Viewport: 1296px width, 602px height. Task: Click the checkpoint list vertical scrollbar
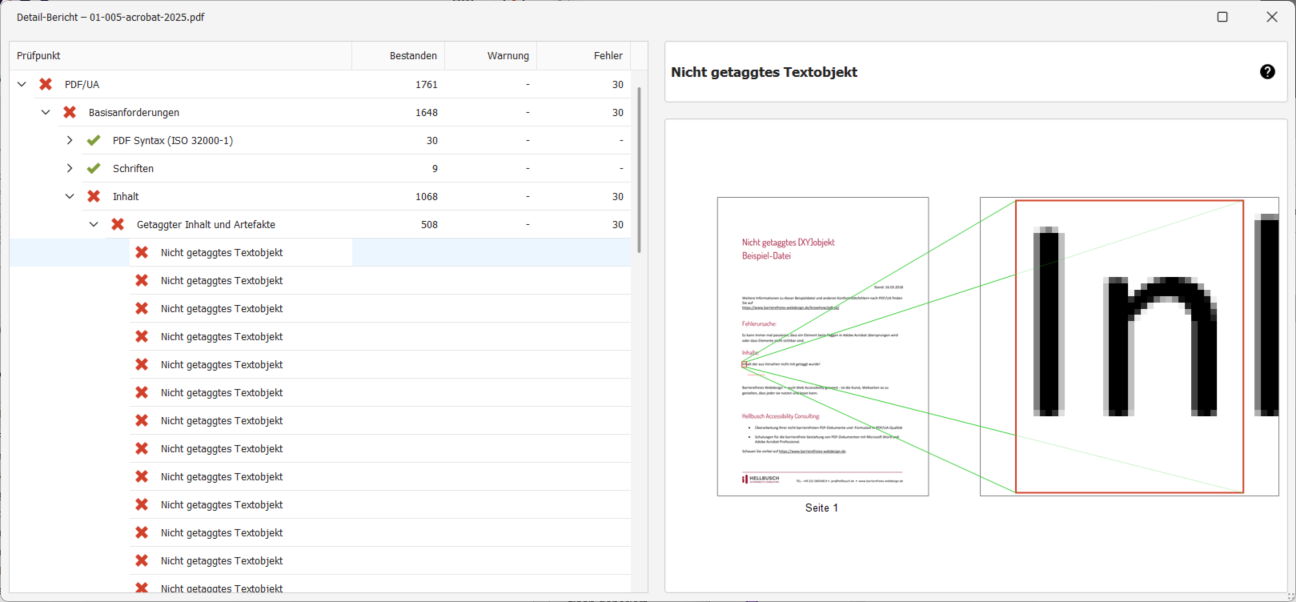tap(639, 170)
